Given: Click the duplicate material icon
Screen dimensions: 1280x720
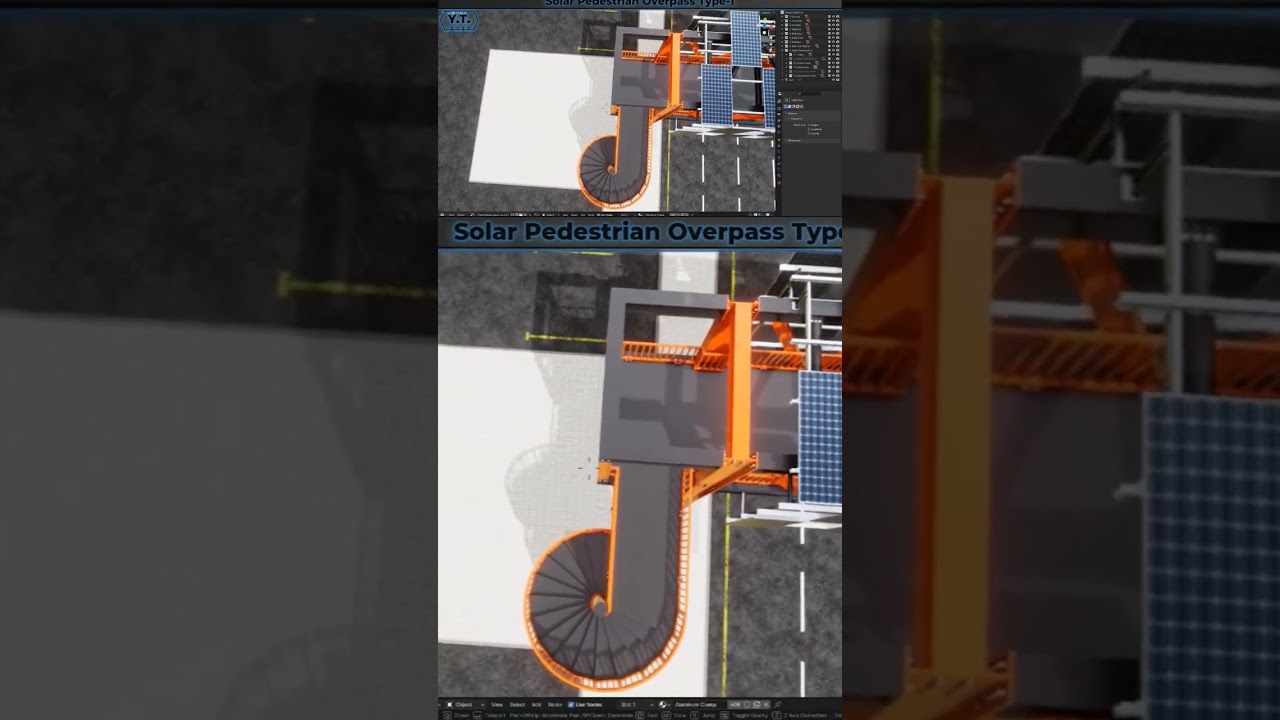Looking at the screenshot, I should tap(757, 705).
